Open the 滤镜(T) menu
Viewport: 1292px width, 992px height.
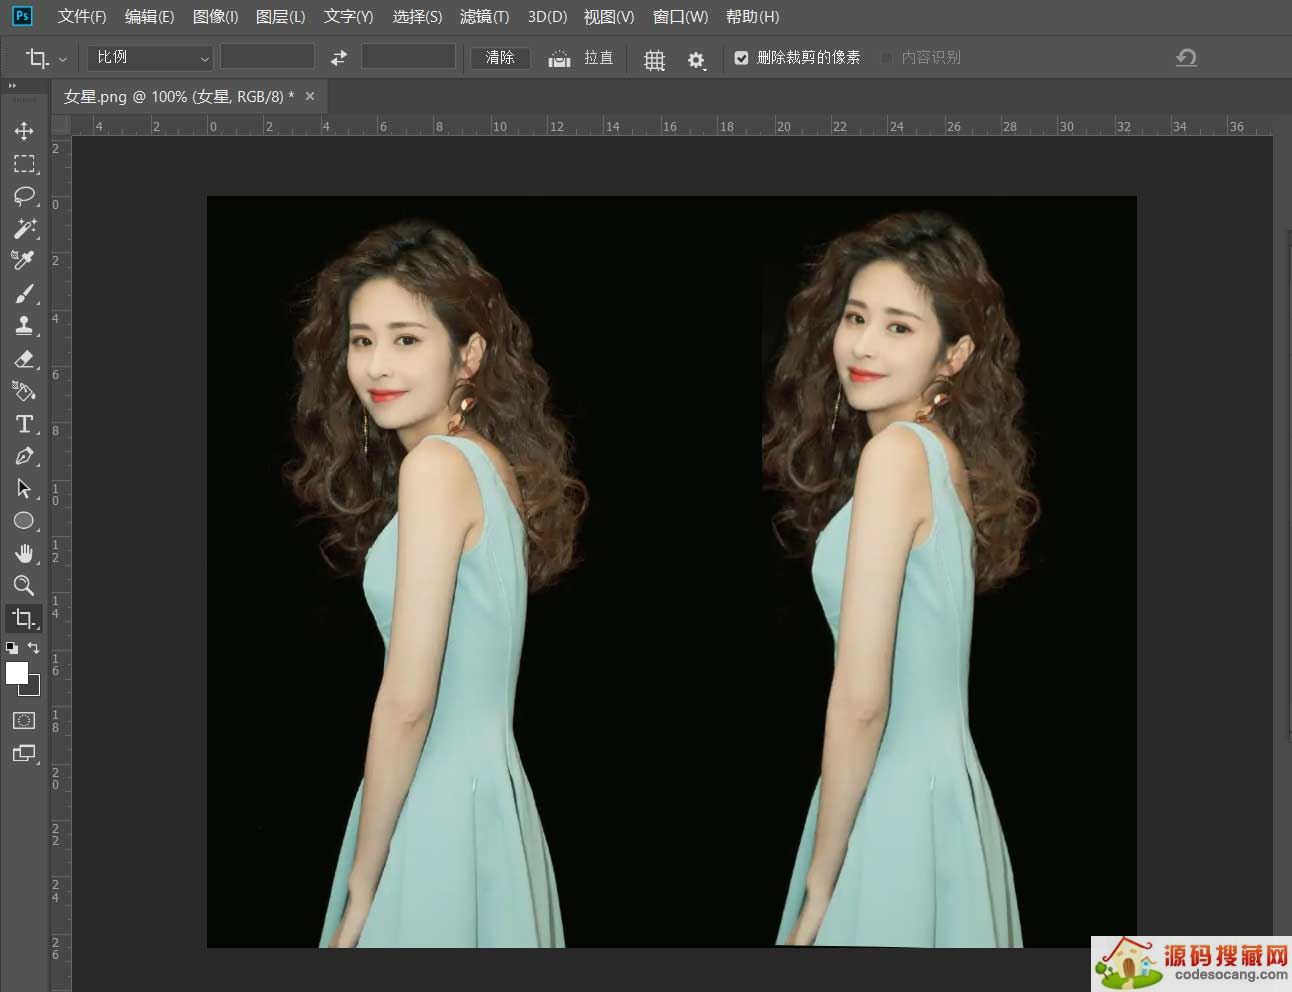click(484, 17)
